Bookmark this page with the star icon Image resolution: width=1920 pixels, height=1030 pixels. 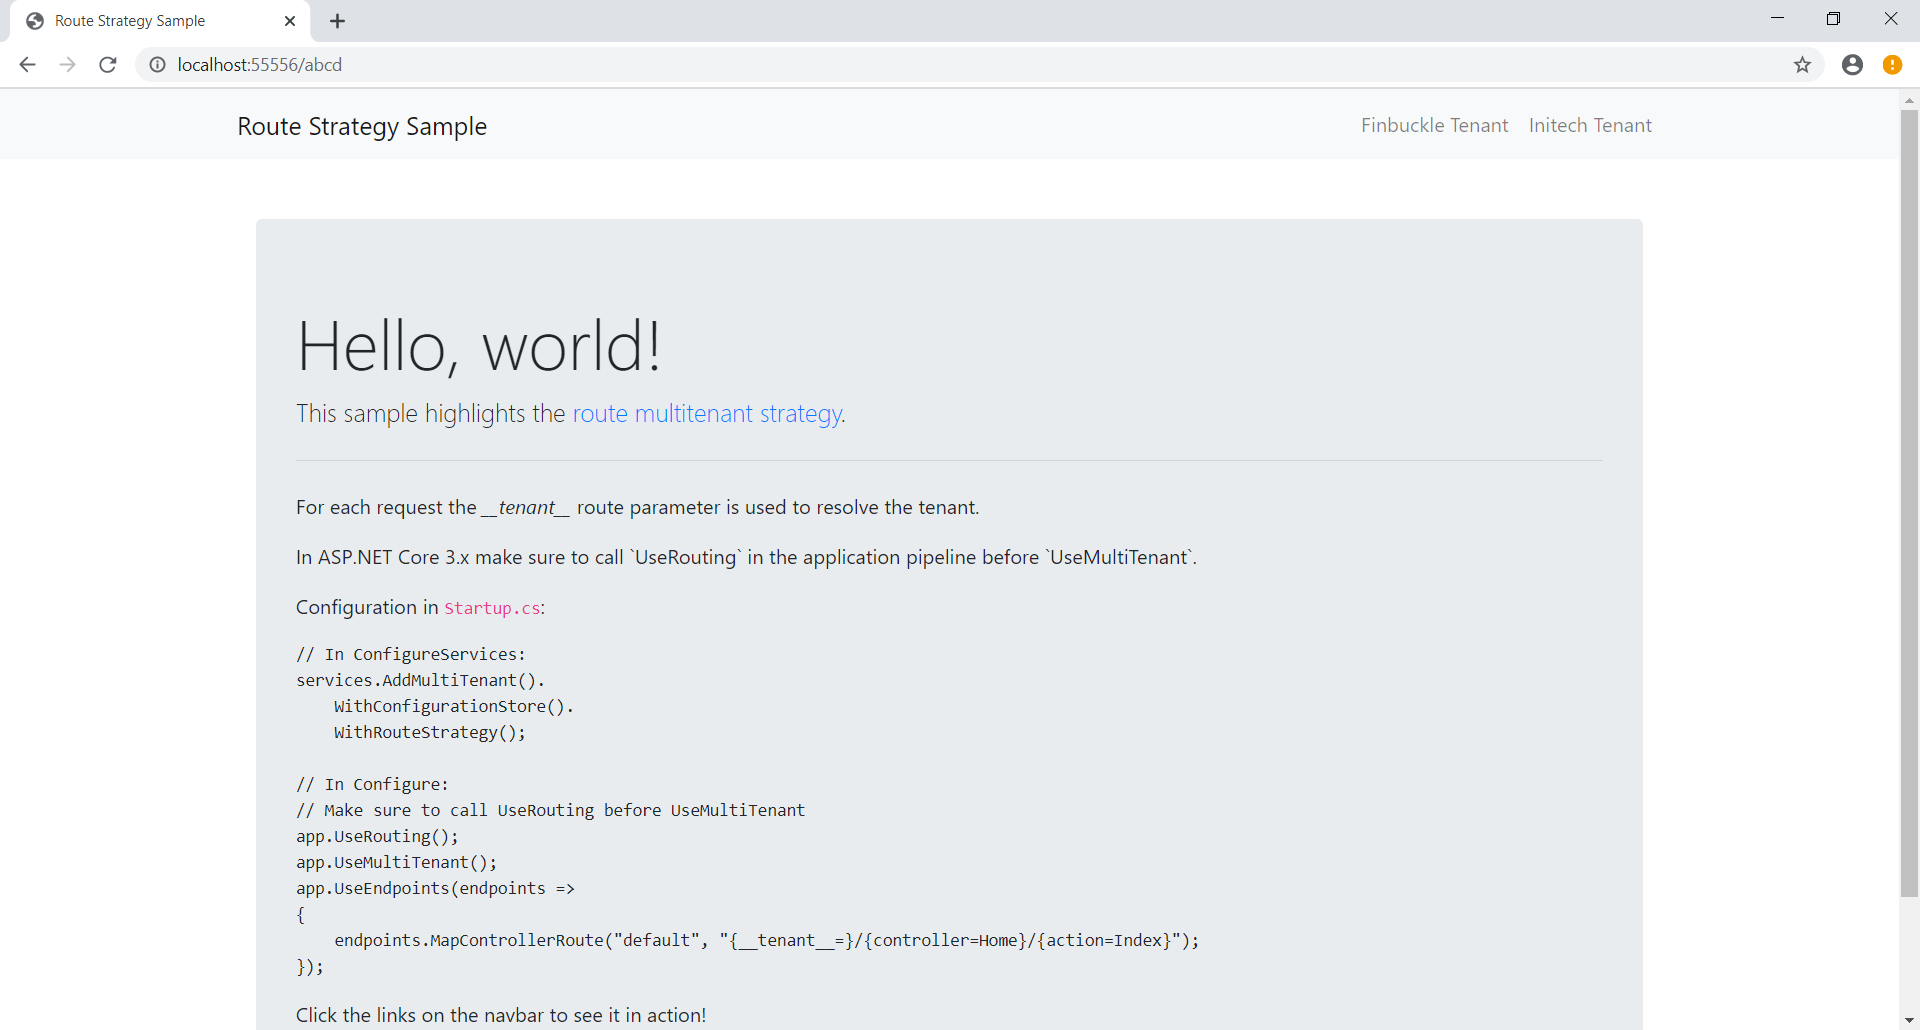1802,65
